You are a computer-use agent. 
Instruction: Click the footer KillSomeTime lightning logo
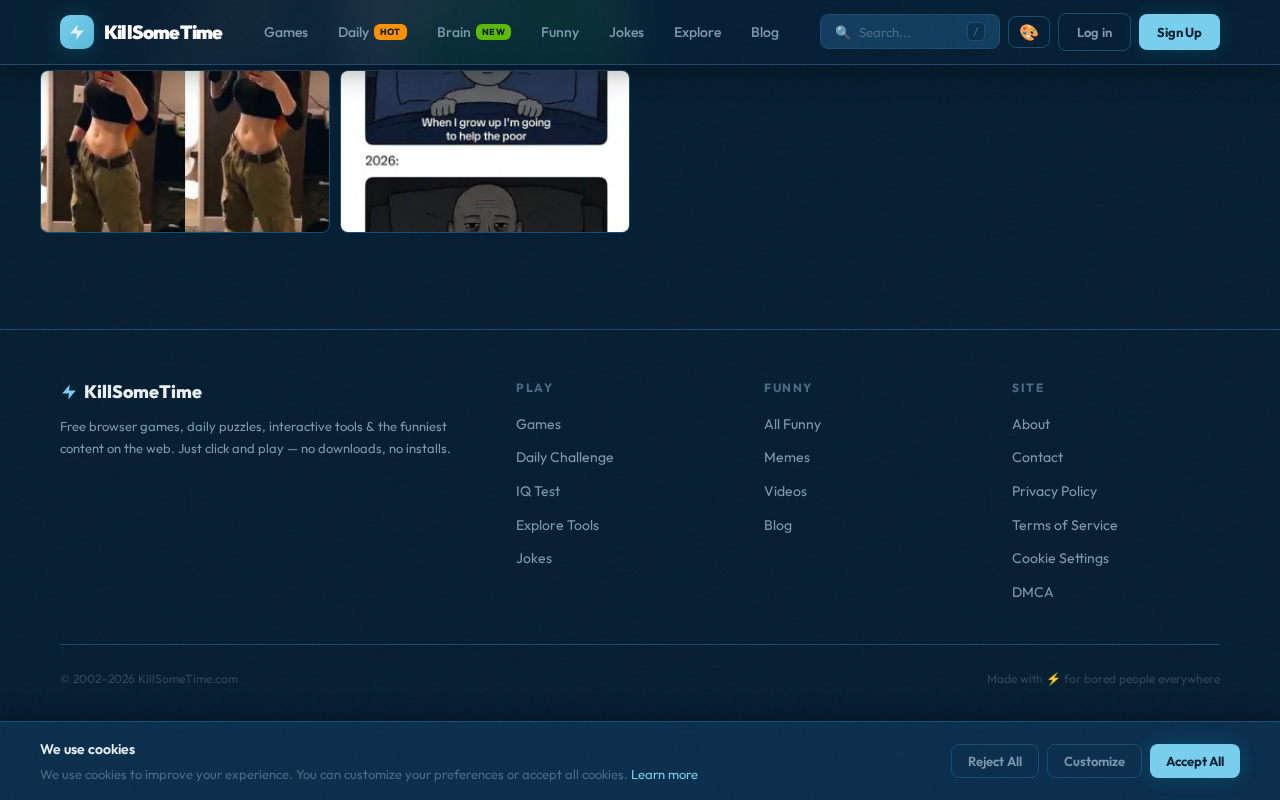(69, 392)
